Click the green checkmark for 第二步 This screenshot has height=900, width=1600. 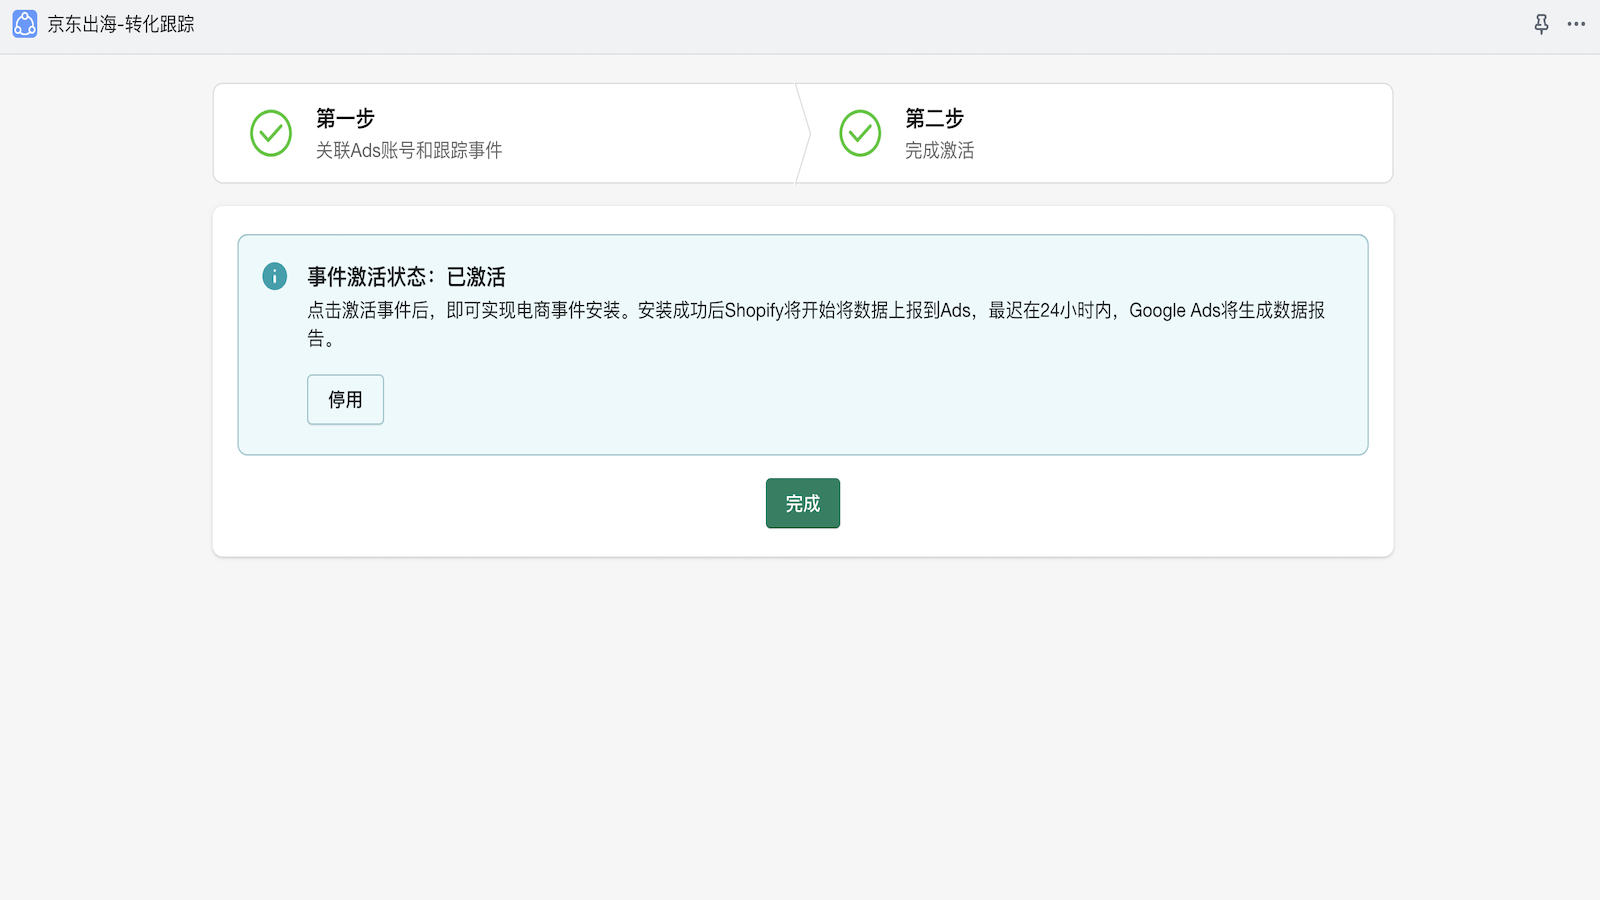(x=860, y=133)
